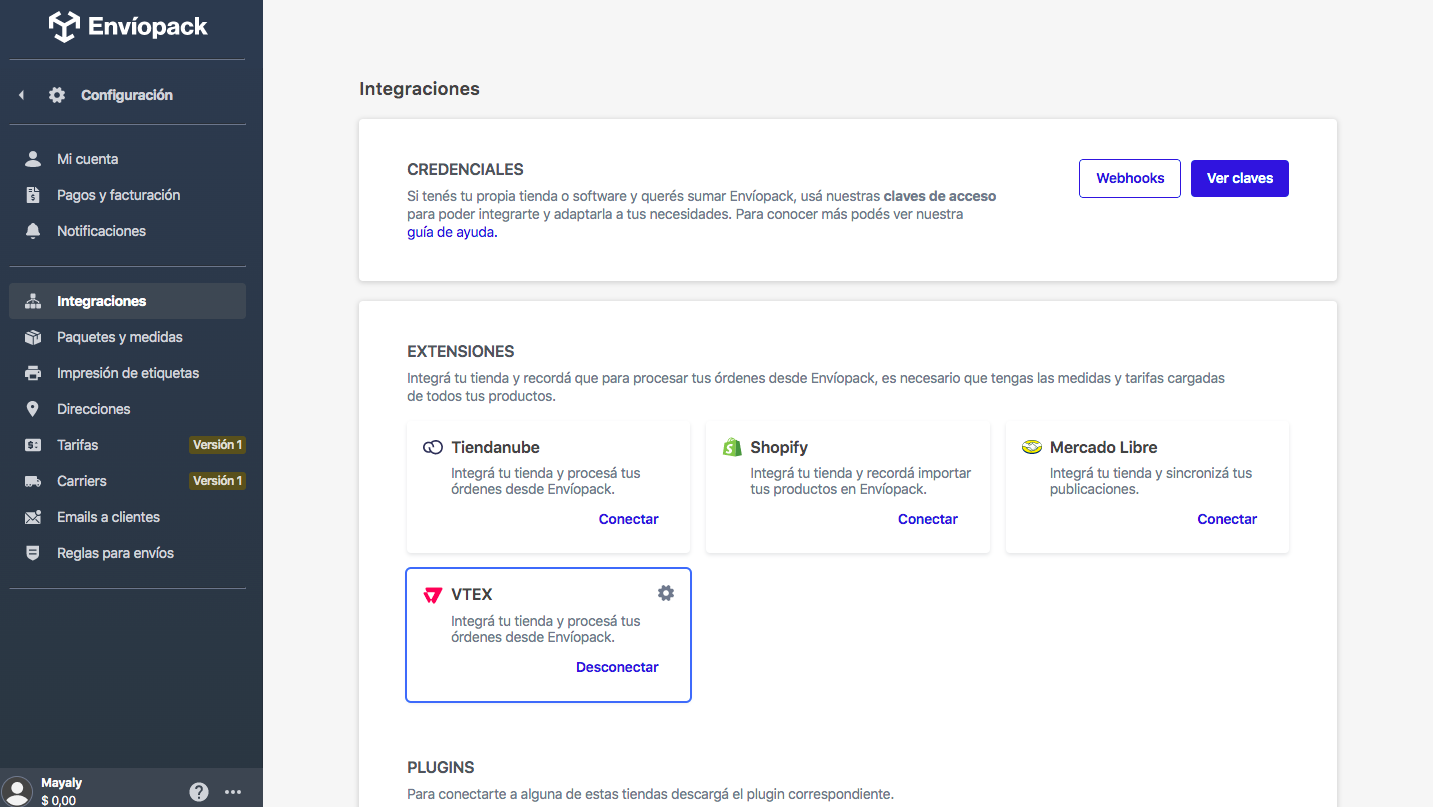
Task: Connect the Mercado Libre extension
Action: (x=1227, y=519)
